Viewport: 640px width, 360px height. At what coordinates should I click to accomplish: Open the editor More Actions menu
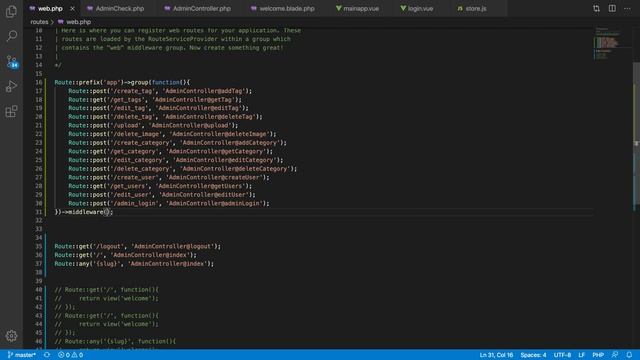(627, 9)
